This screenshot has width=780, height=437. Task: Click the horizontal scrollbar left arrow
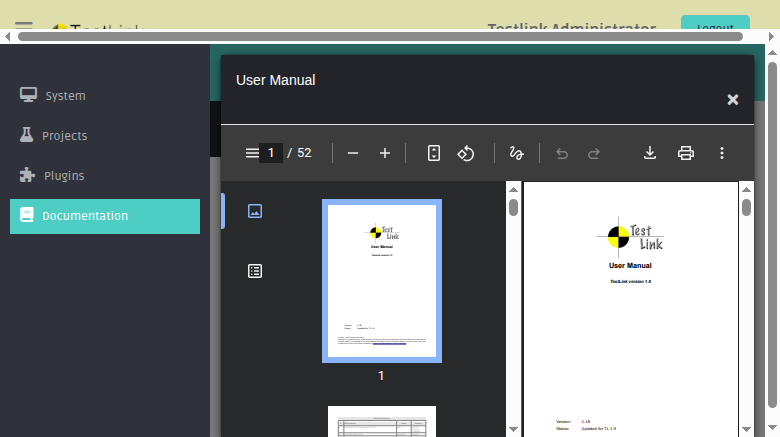tap(7, 36)
